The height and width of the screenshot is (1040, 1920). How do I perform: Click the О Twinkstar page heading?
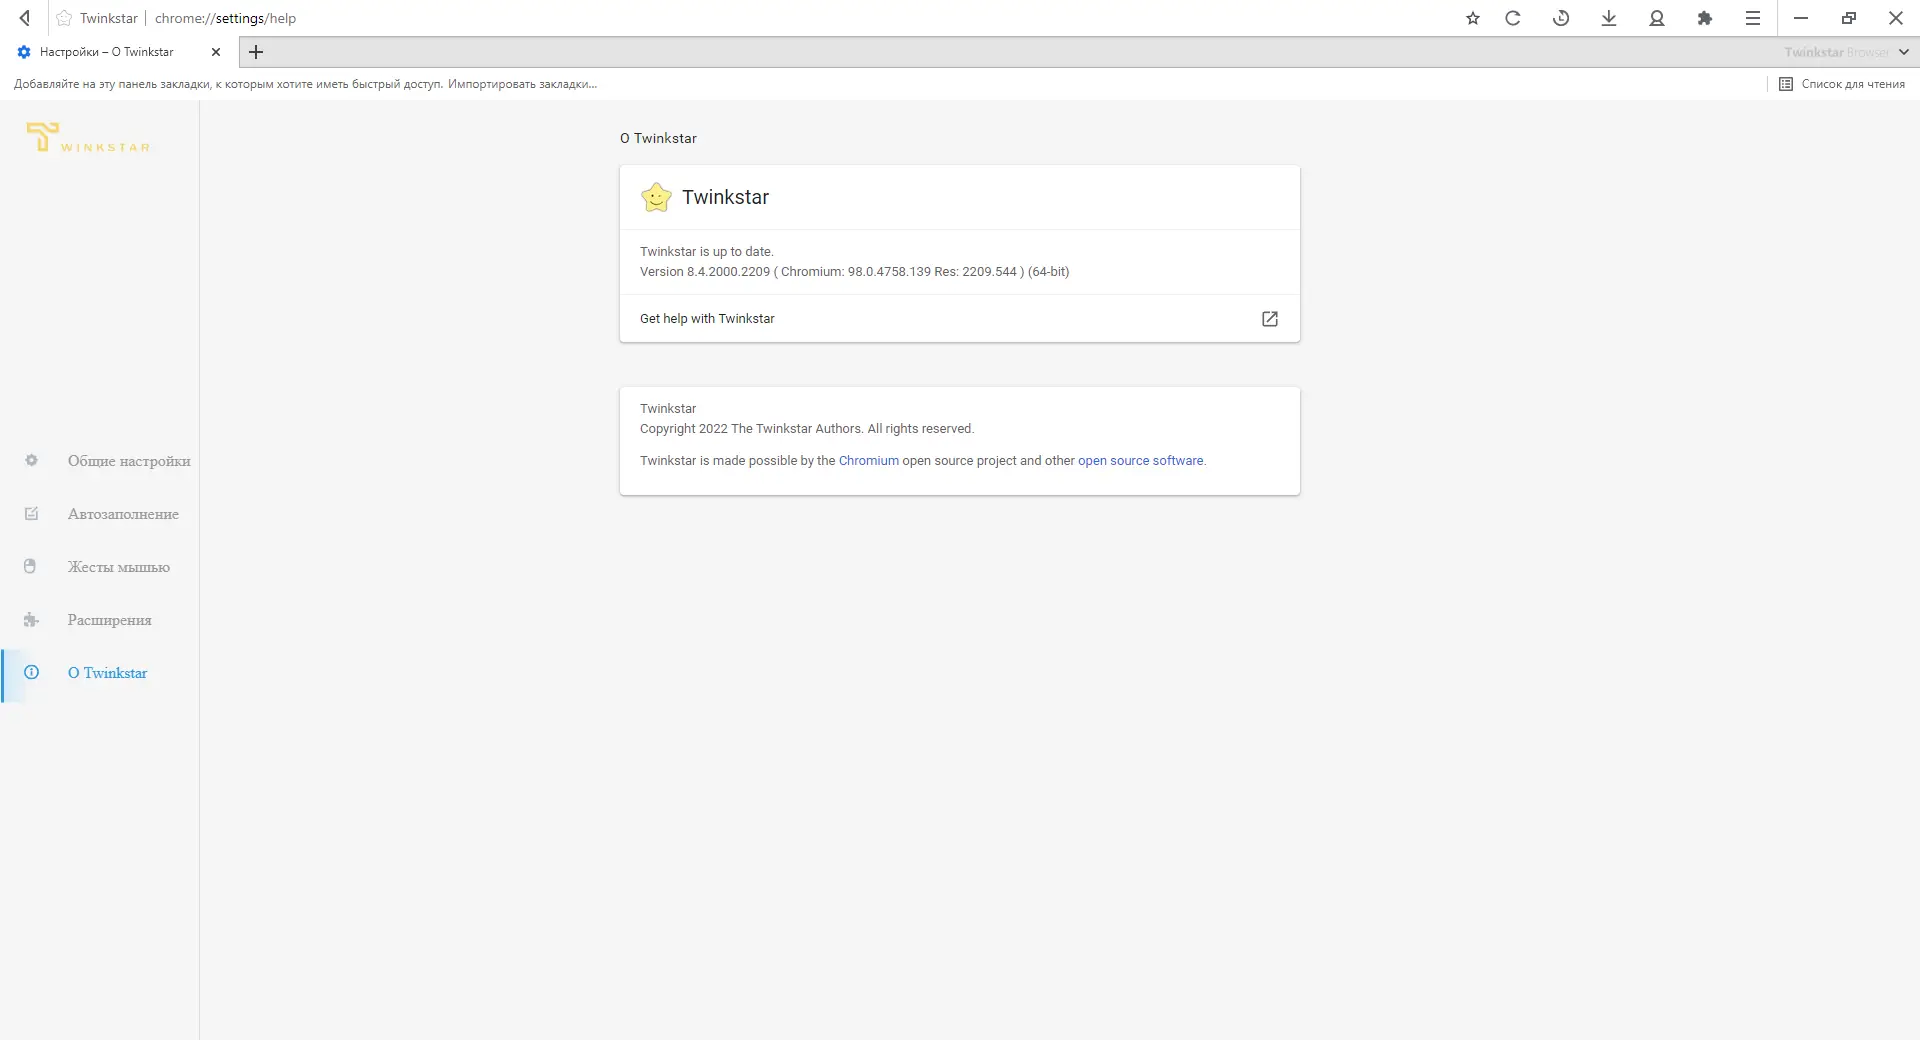(658, 138)
